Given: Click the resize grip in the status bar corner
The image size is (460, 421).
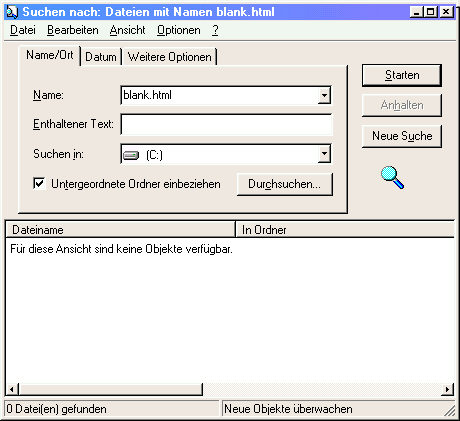Looking at the screenshot, I should [x=450, y=410].
